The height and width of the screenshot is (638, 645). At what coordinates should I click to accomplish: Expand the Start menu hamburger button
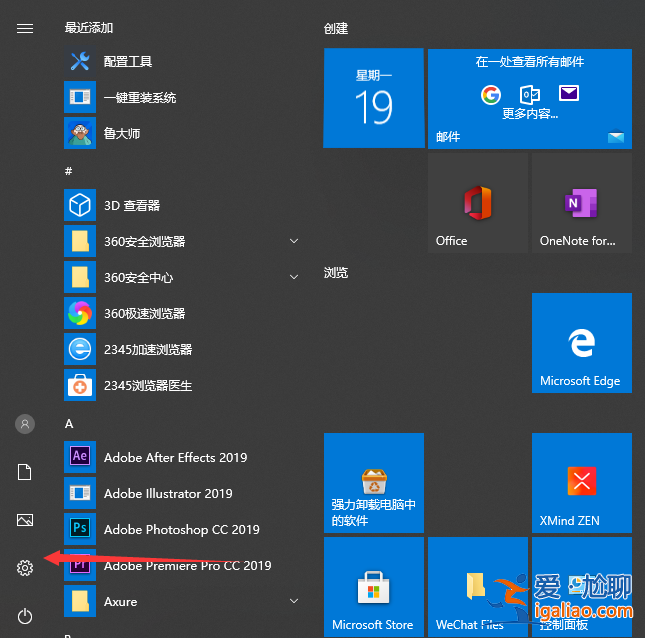click(x=25, y=28)
